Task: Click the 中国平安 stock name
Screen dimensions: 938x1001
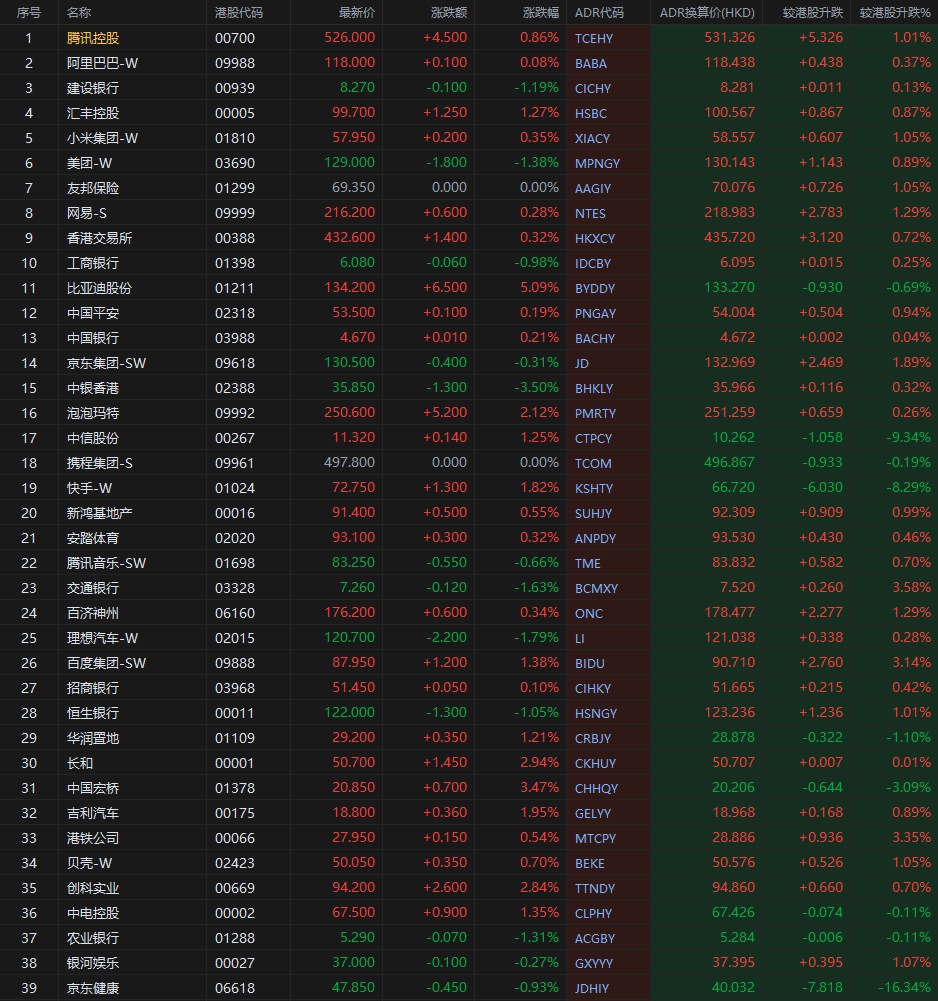Action: pyautogui.click(x=93, y=313)
